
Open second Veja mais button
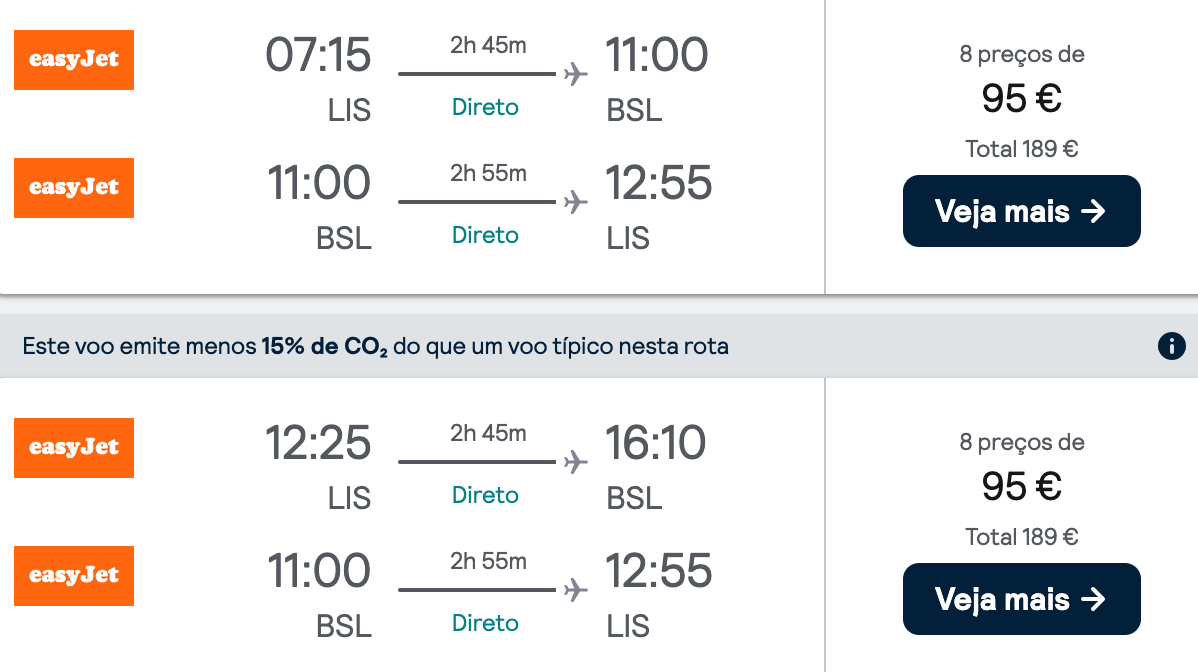(x=1022, y=599)
